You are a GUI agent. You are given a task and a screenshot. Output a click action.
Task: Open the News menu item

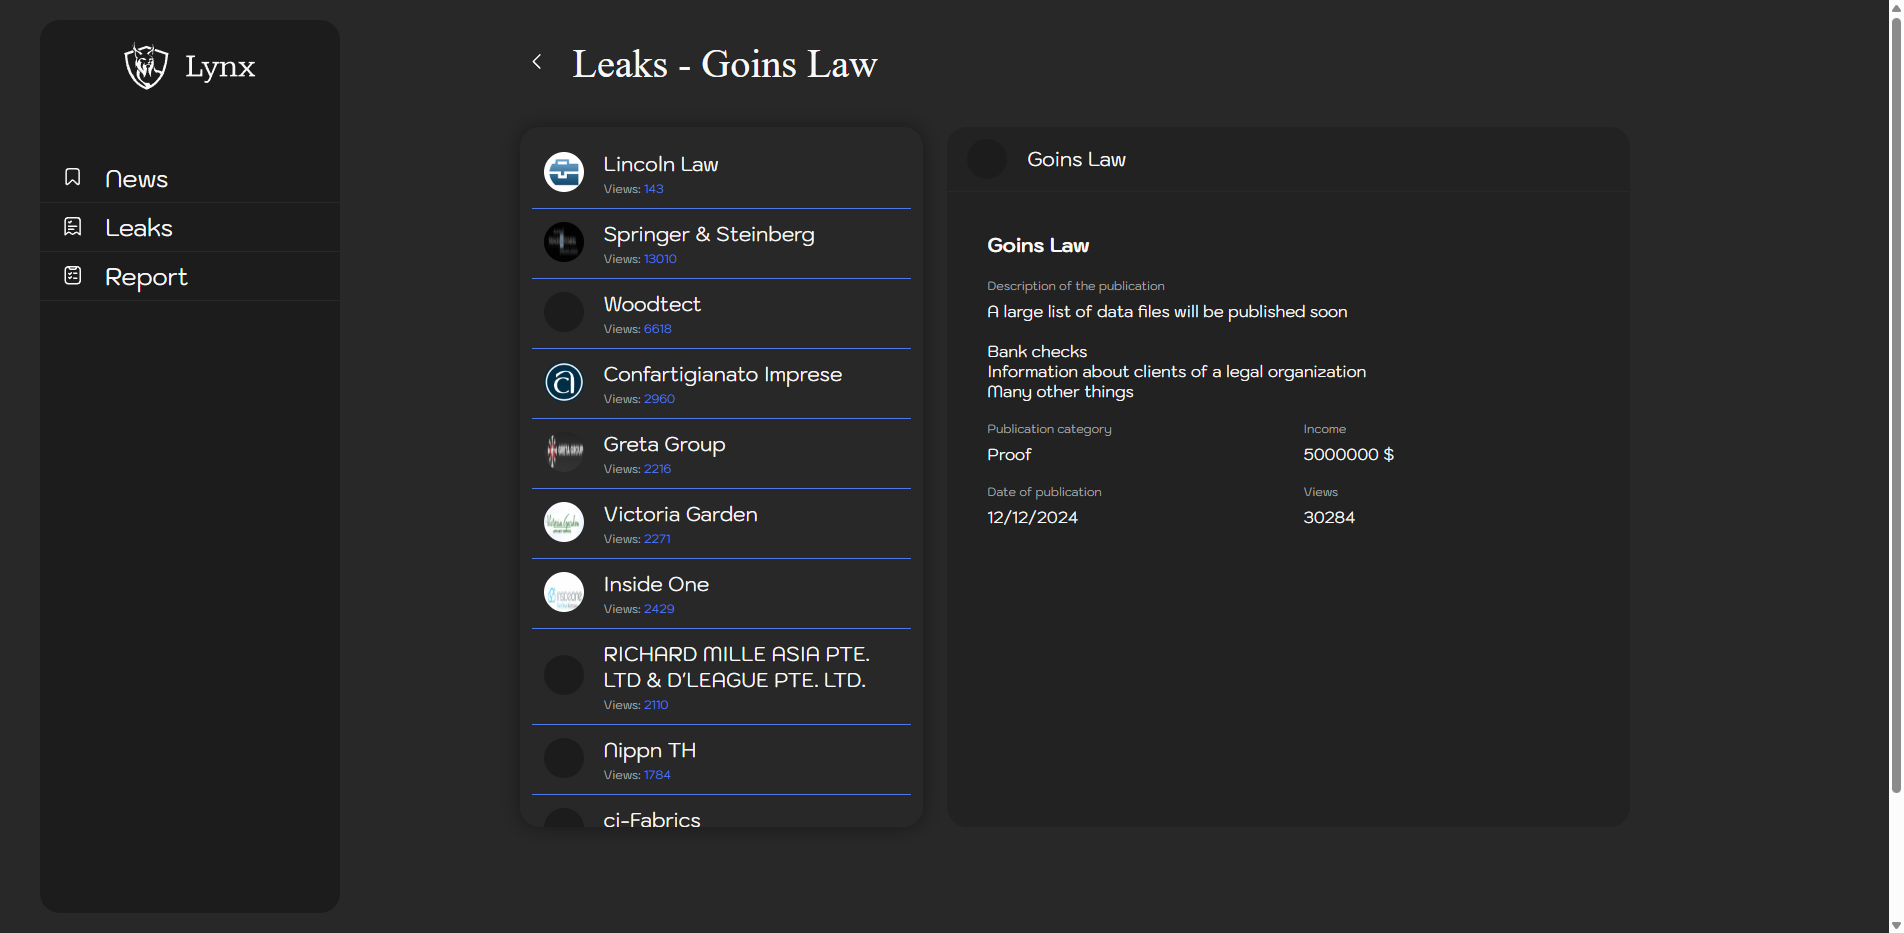137,179
